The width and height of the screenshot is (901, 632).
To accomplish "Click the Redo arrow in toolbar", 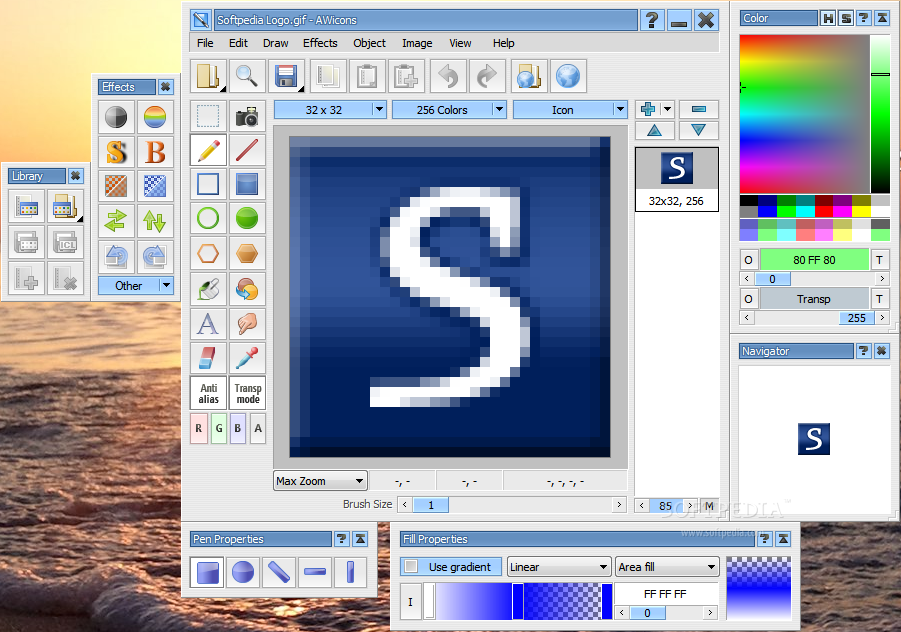I will [x=487, y=76].
